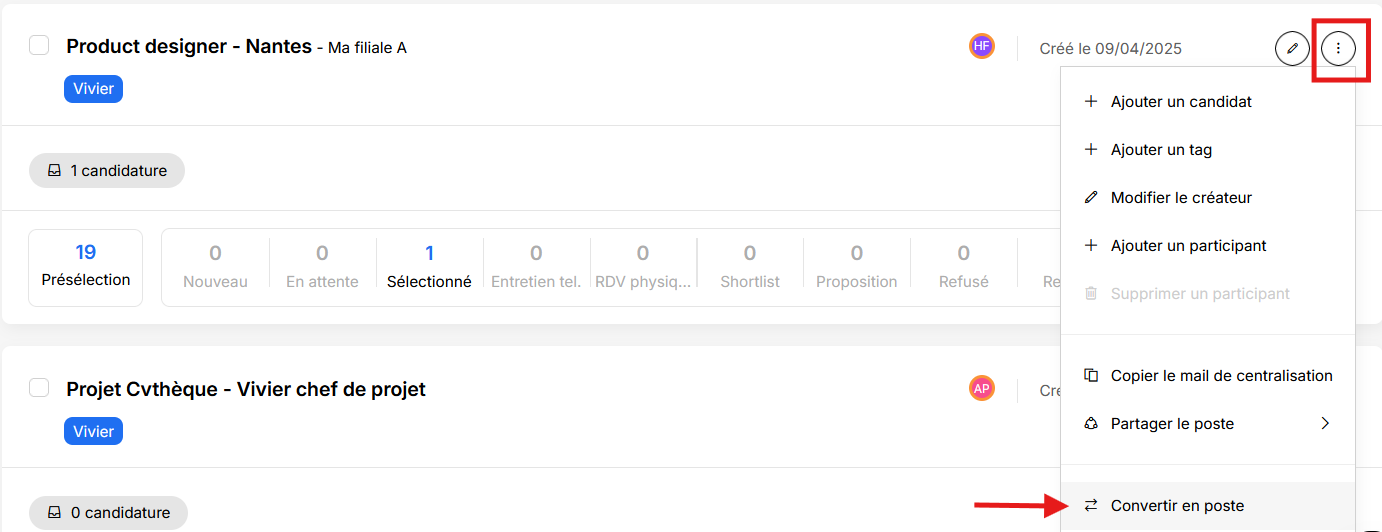Click the pencil edit icon for Product designer
This screenshot has width=1382, height=532.
(x=1292, y=48)
